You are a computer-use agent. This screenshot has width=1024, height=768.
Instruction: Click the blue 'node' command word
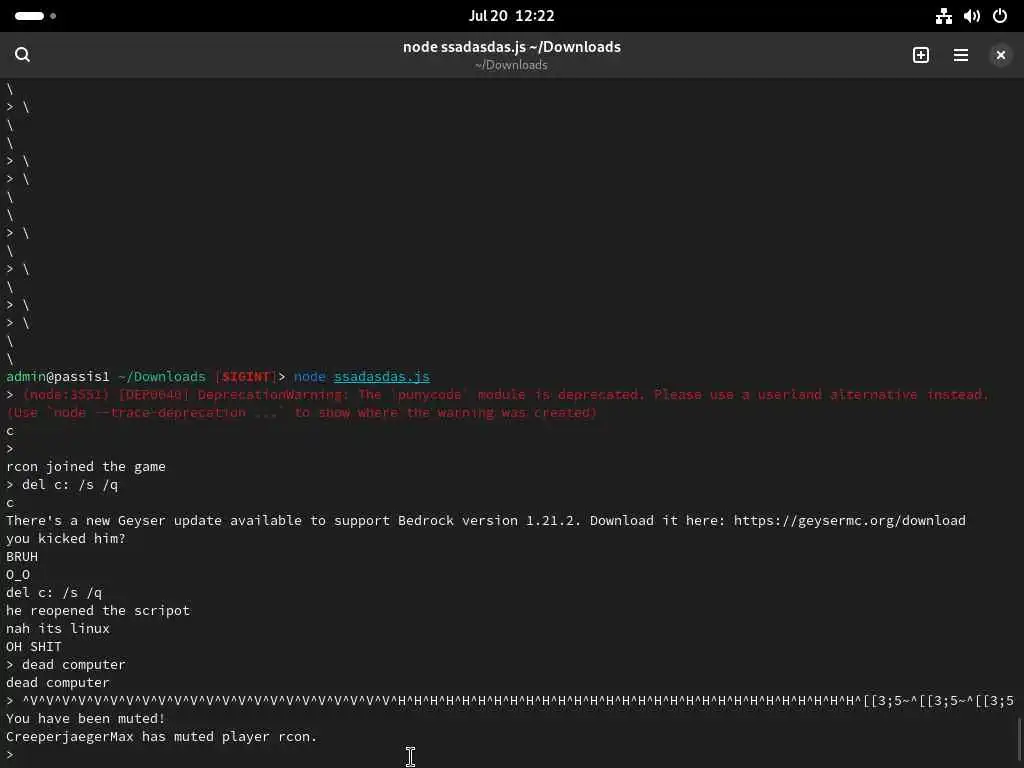click(310, 377)
